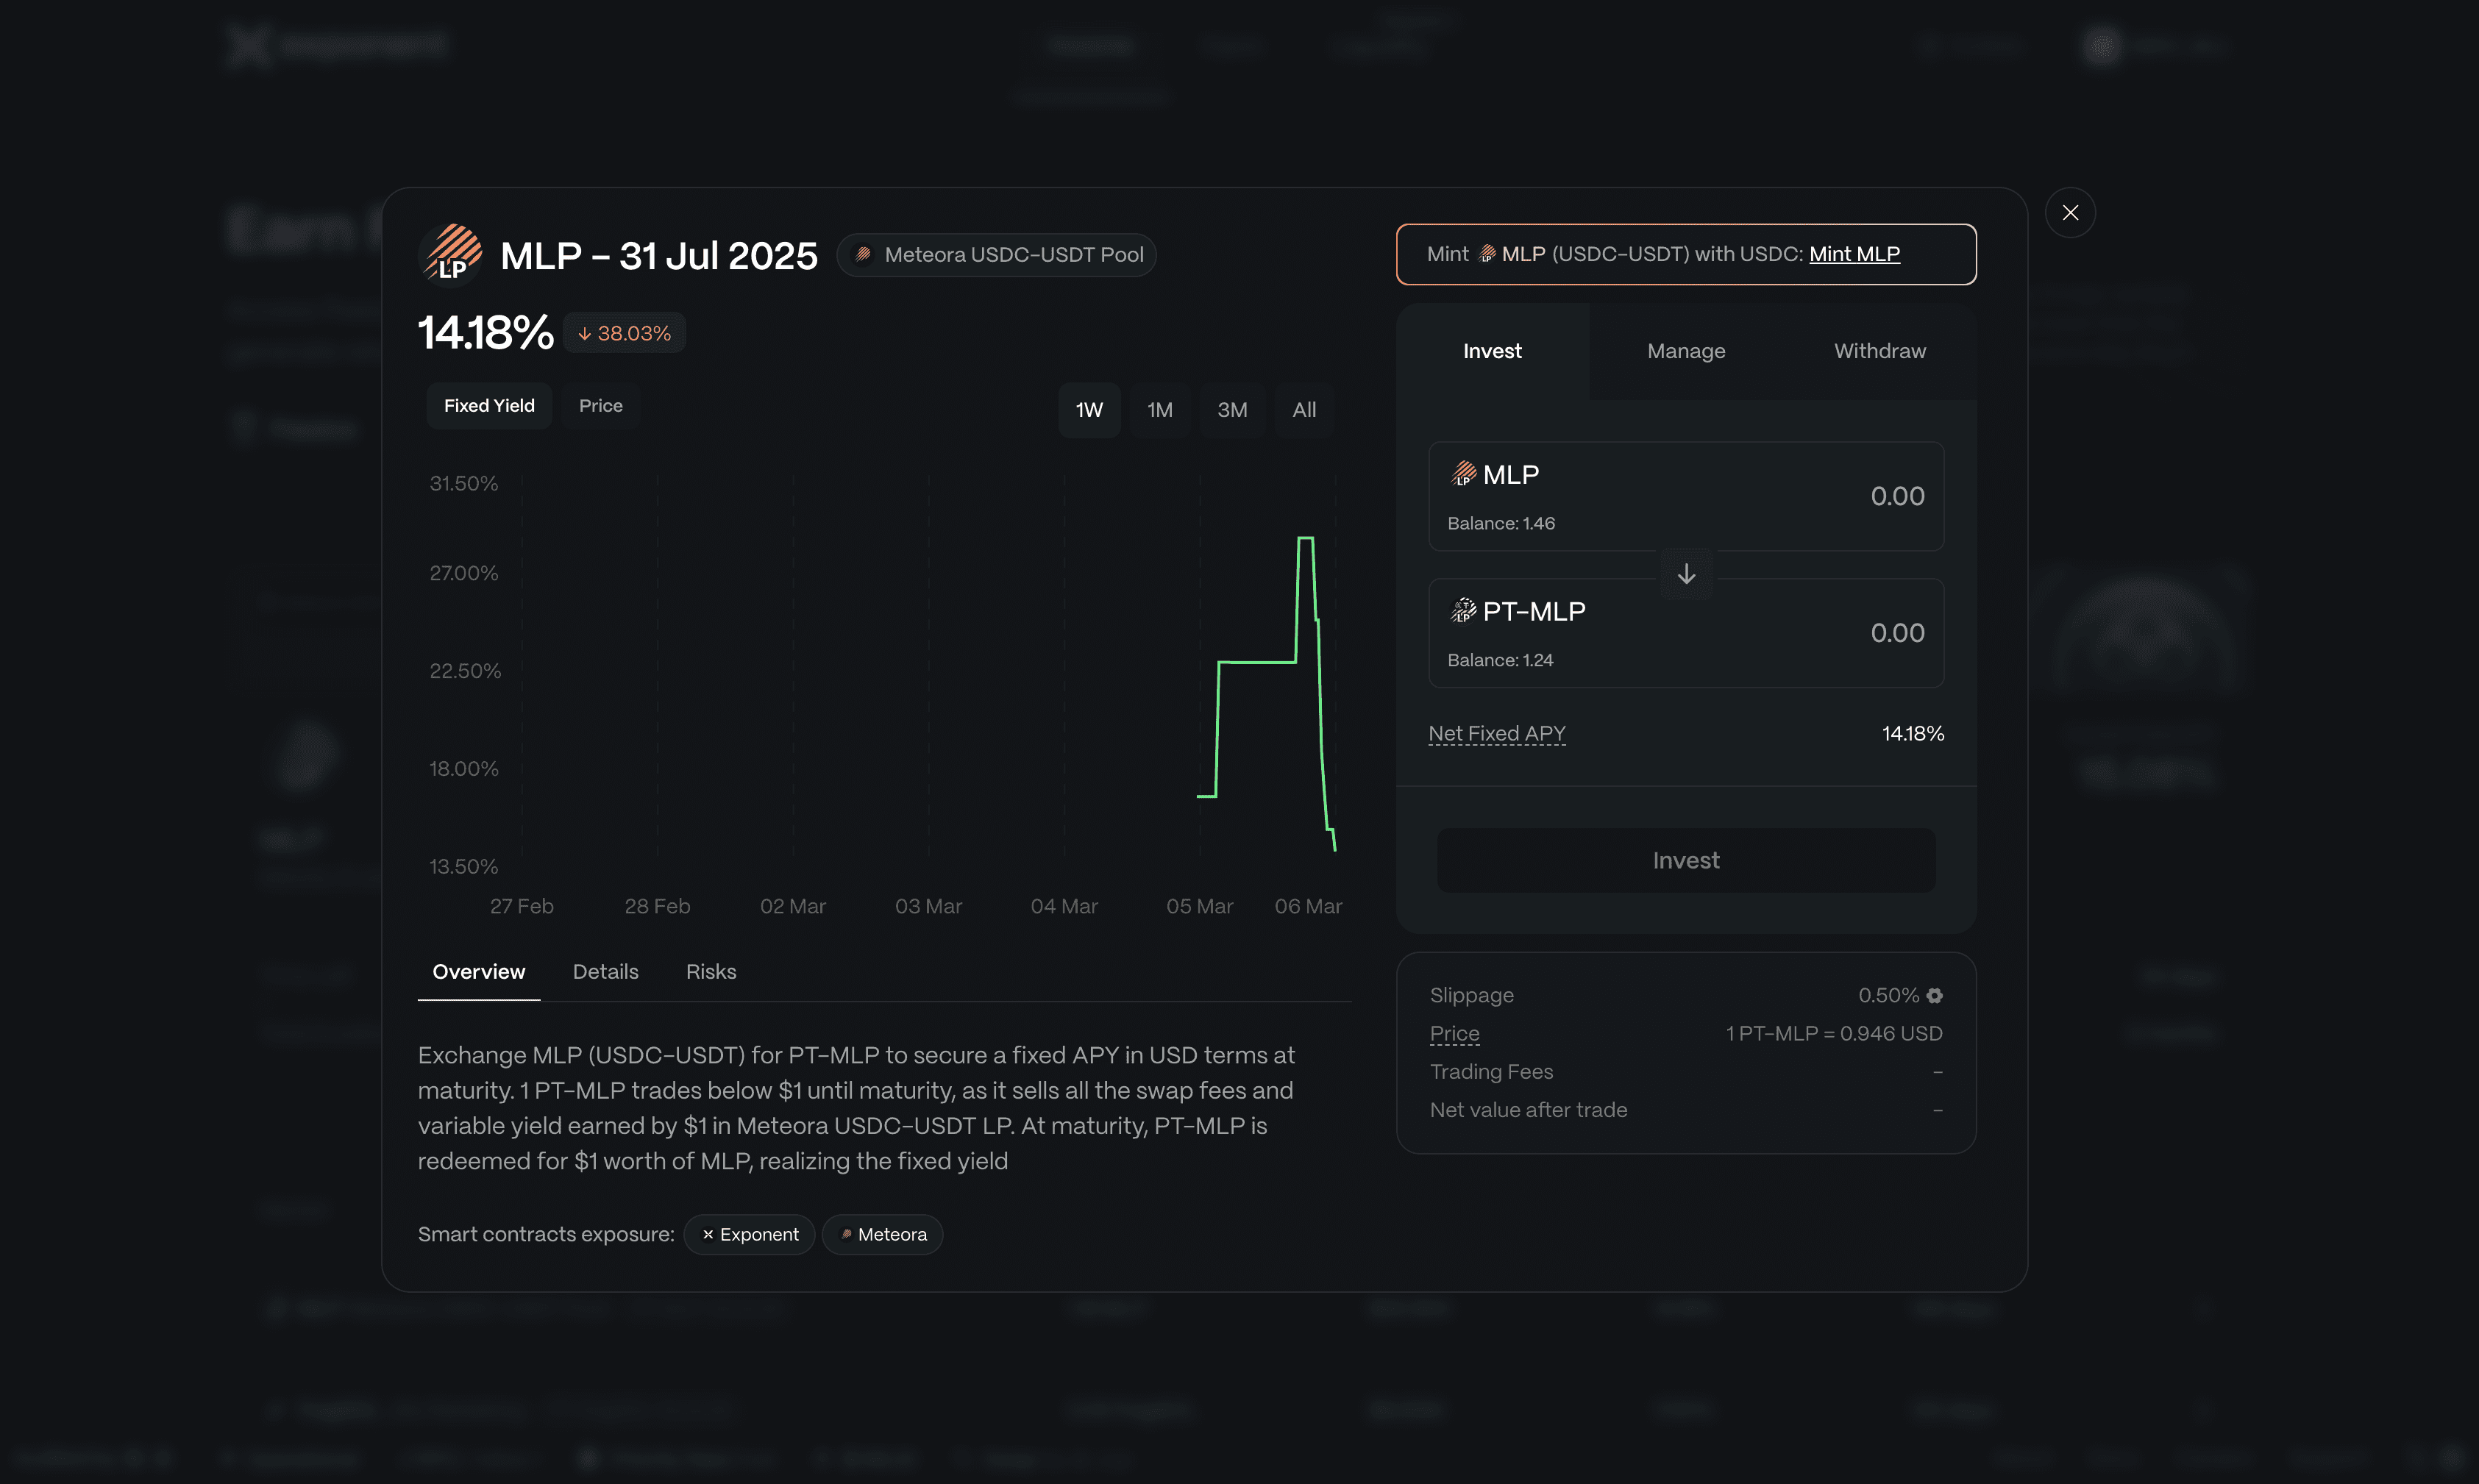Click the Exponent smart contract chip
The width and height of the screenshot is (2479, 1484).
749,1234
